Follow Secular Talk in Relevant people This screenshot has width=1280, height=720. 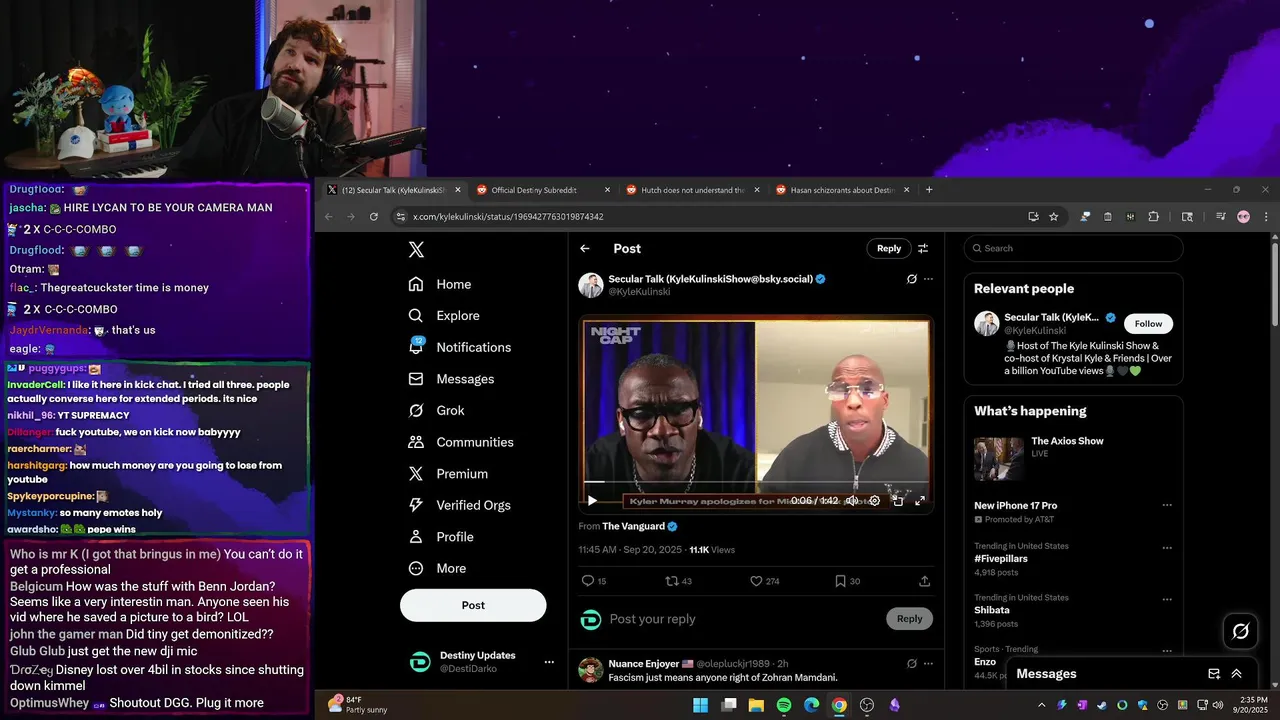[1148, 324]
